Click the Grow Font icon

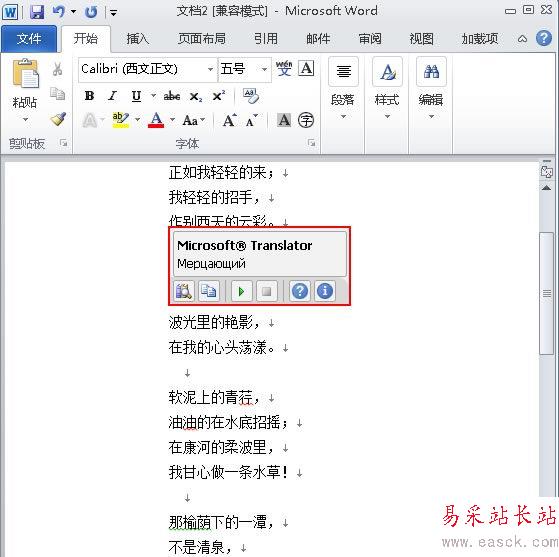tap(230, 120)
